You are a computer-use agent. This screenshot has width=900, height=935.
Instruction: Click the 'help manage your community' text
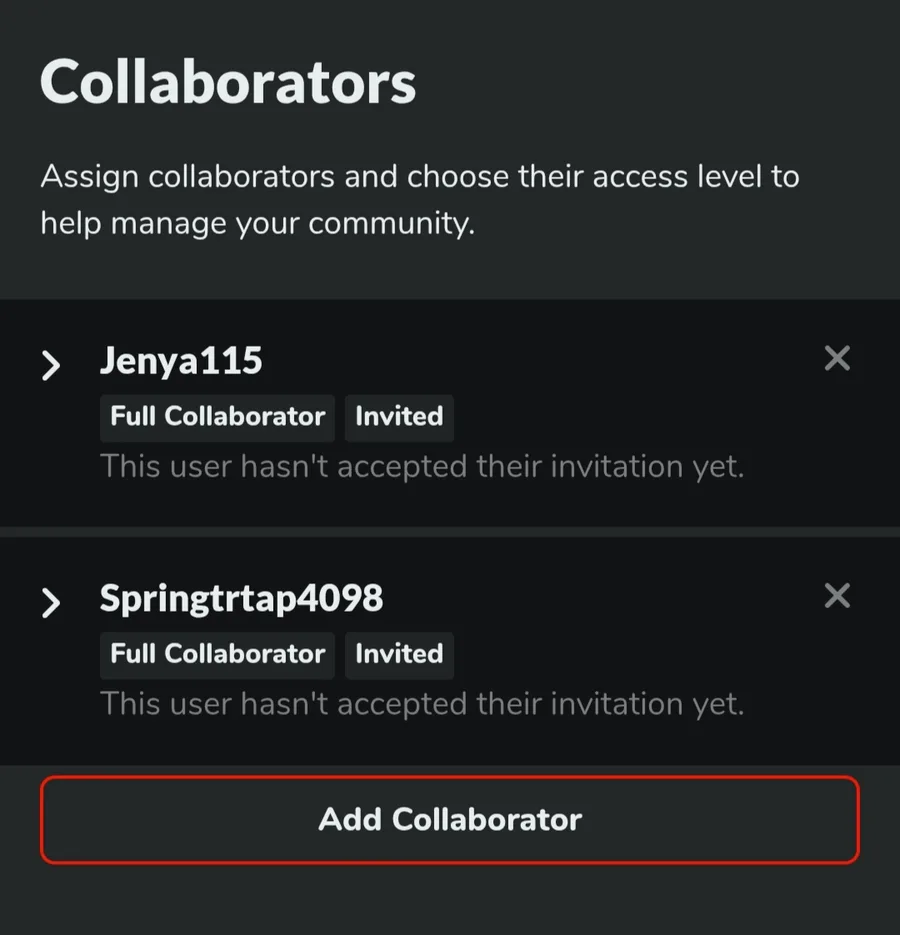click(257, 223)
